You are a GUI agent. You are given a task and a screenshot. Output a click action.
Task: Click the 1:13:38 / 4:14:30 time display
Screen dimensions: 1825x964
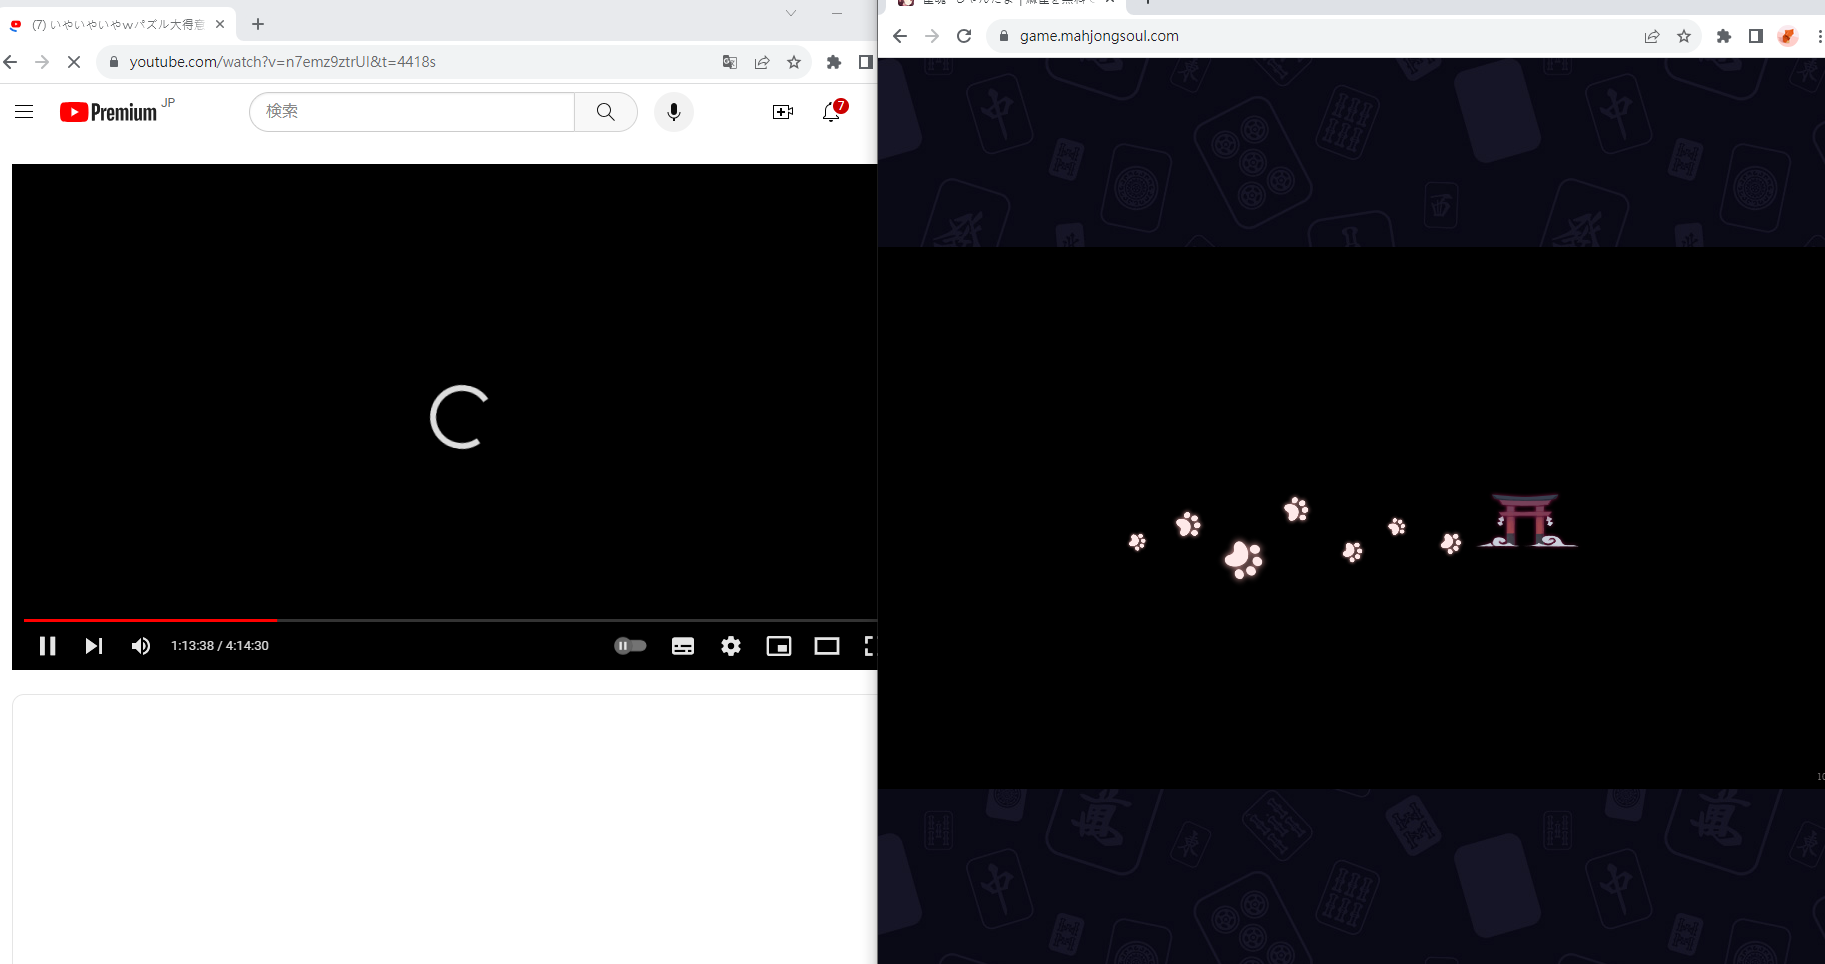220,646
